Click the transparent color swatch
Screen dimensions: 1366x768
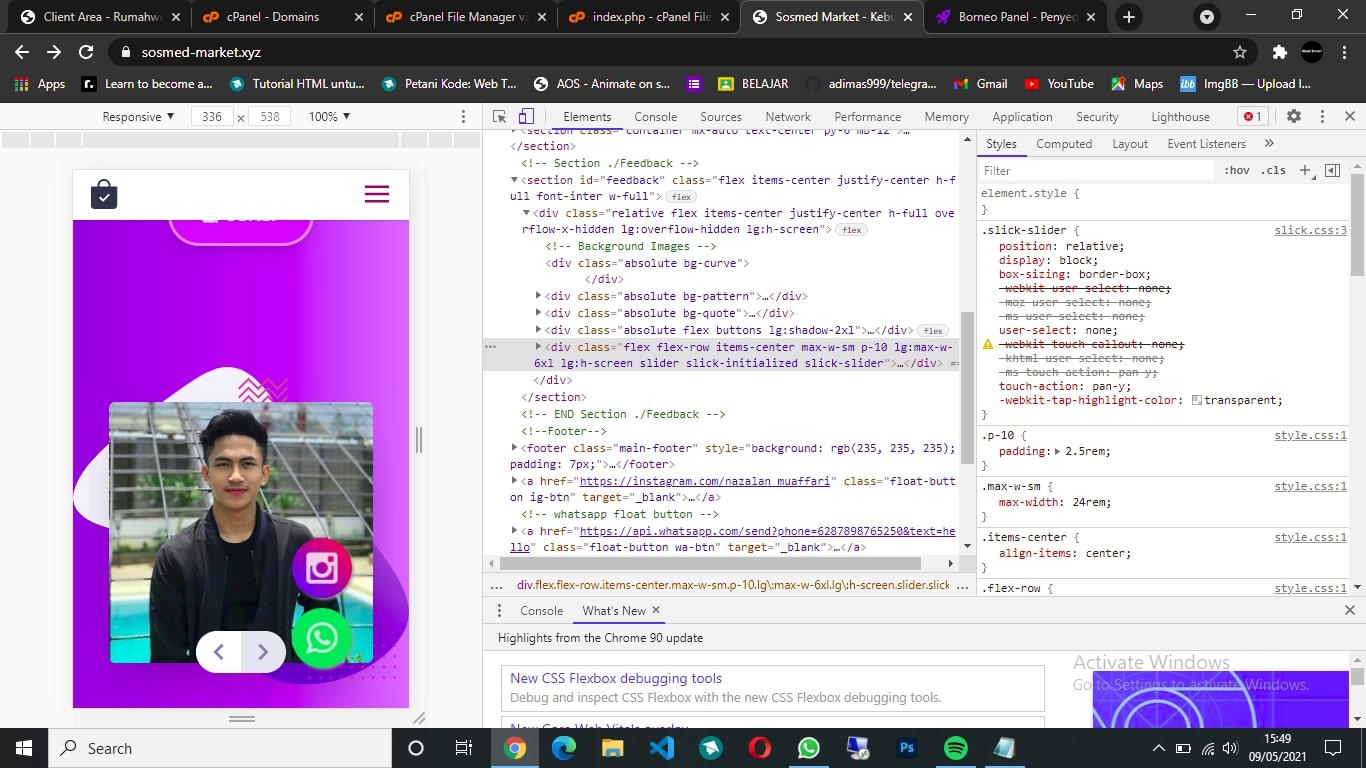click(1197, 401)
